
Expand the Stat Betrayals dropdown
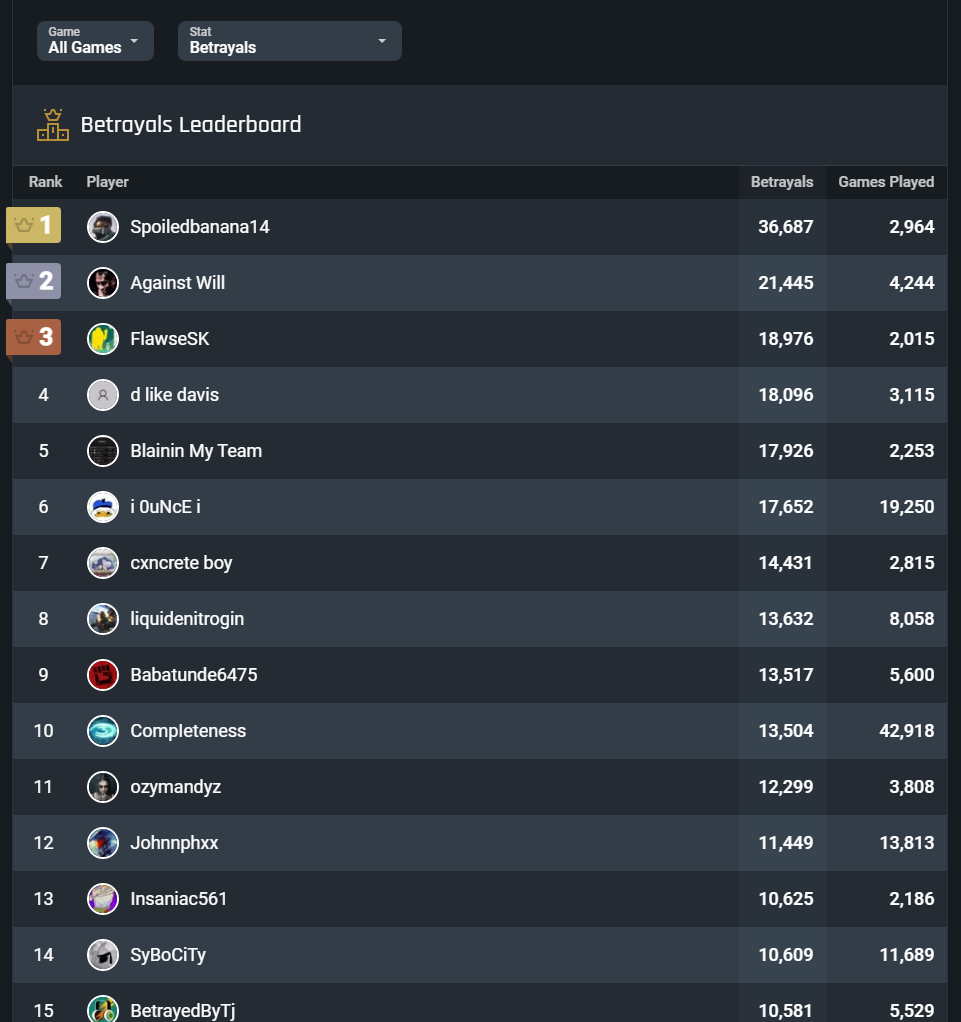point(289,41)
